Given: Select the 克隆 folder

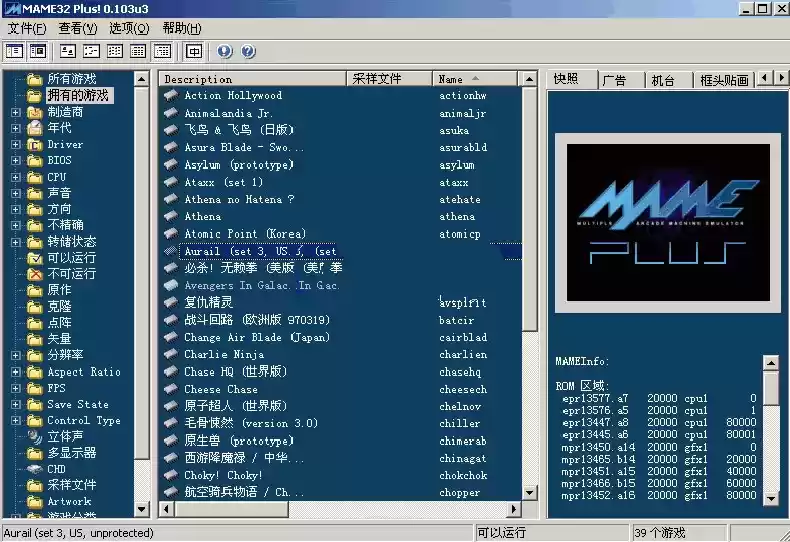Looking at the screenshot, I should point(59,306).
